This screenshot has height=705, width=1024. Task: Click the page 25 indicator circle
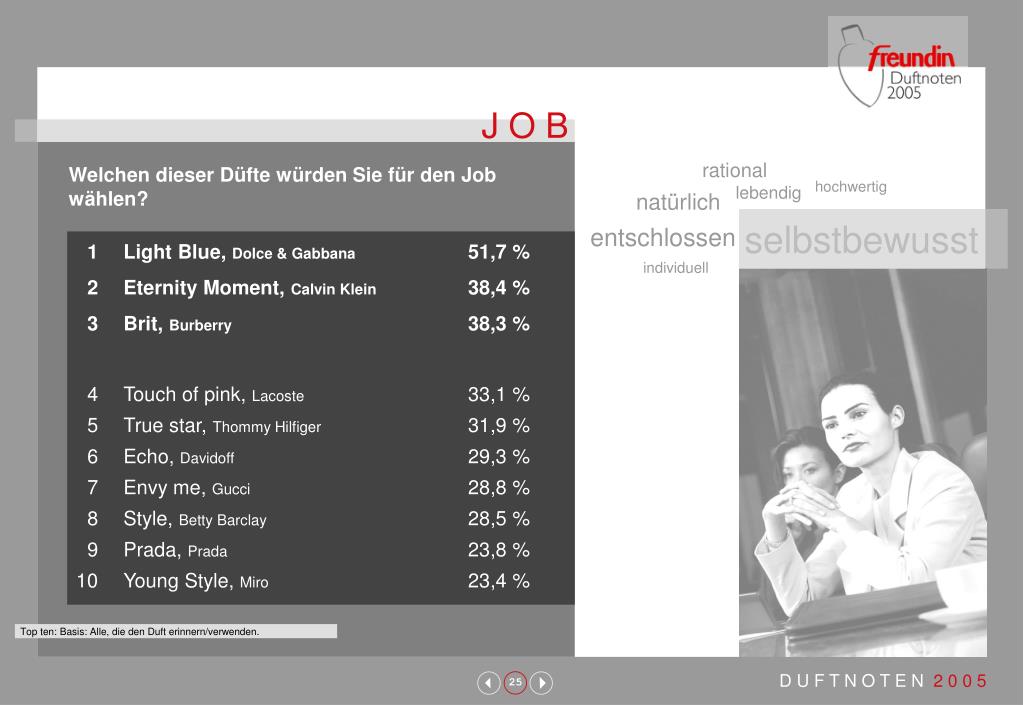click(x=515, y=682)
